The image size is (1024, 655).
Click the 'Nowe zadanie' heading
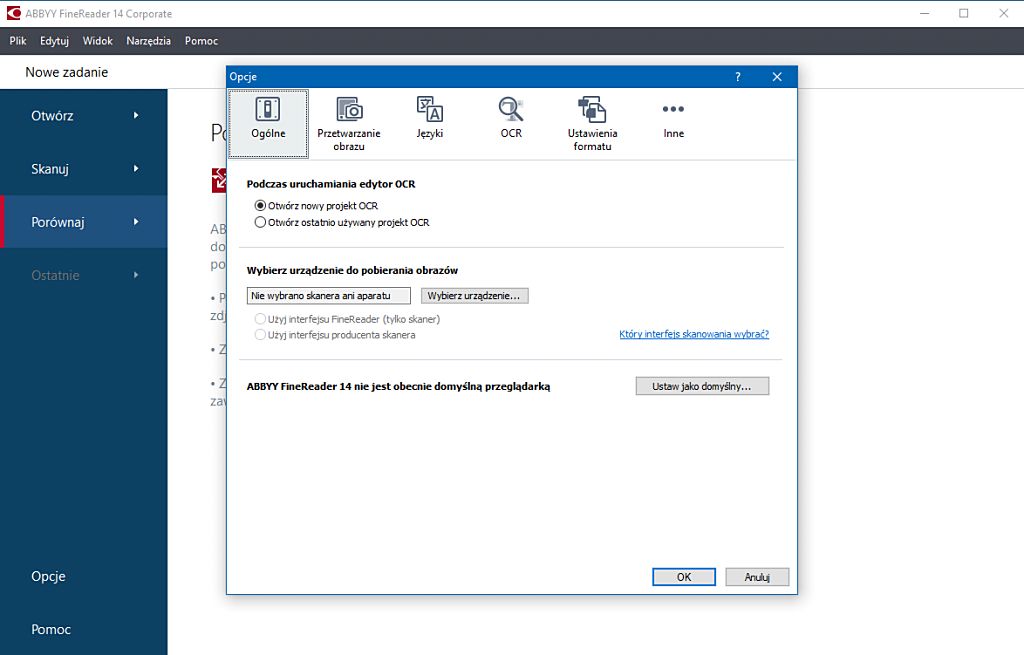tap(67, 72)
